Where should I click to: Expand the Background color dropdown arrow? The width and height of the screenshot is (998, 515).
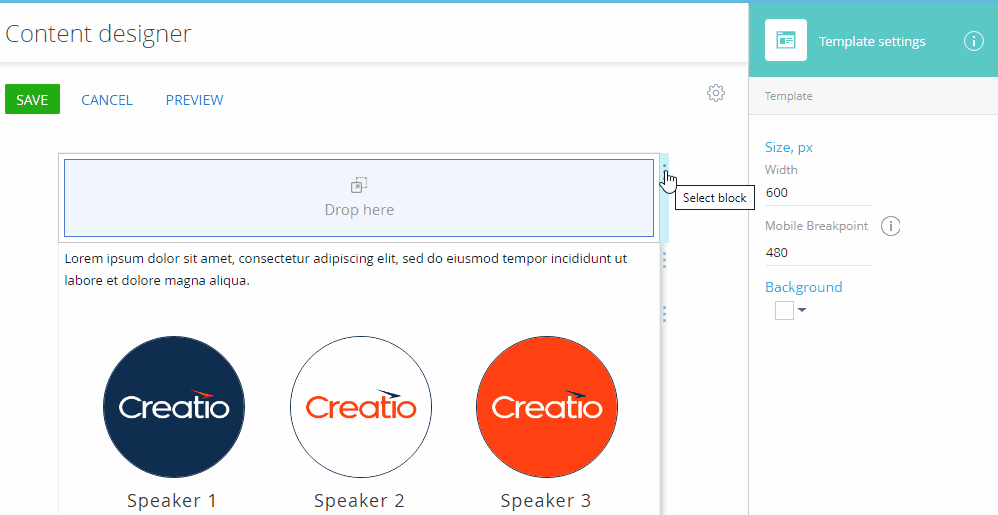[x=801, y=310]
